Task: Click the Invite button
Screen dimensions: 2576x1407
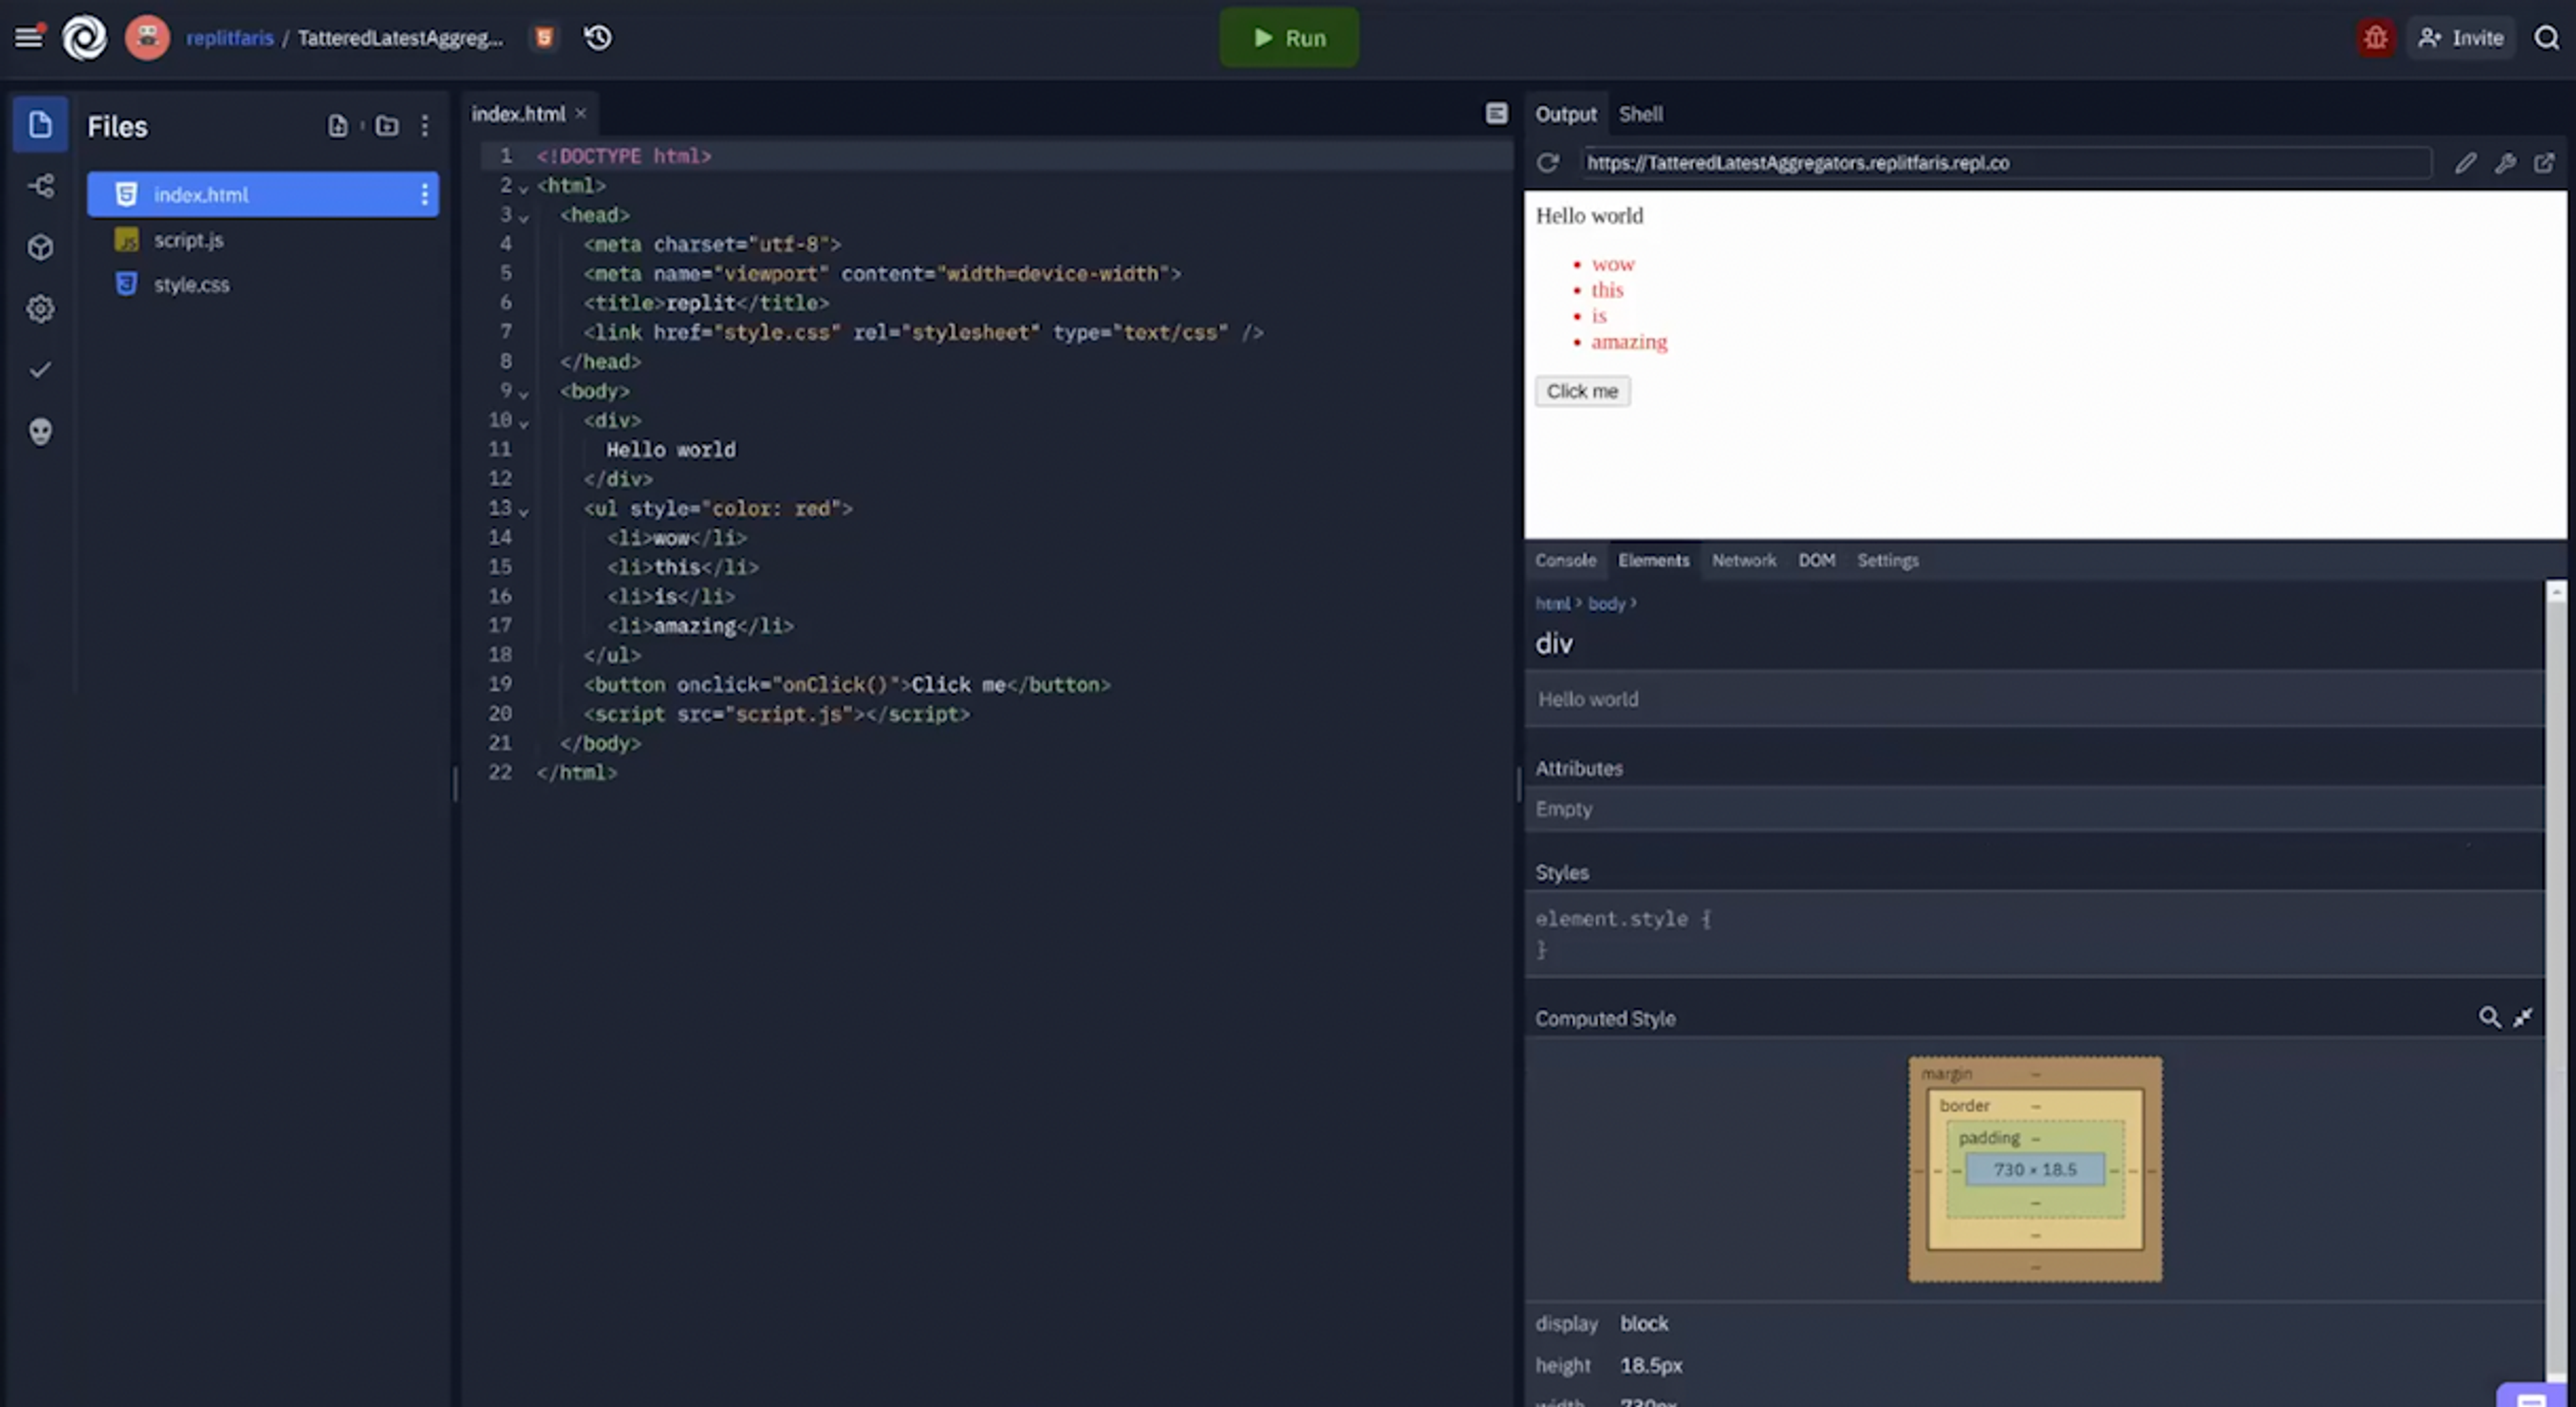Action: pyautogui.click(x=2461, y=38)
